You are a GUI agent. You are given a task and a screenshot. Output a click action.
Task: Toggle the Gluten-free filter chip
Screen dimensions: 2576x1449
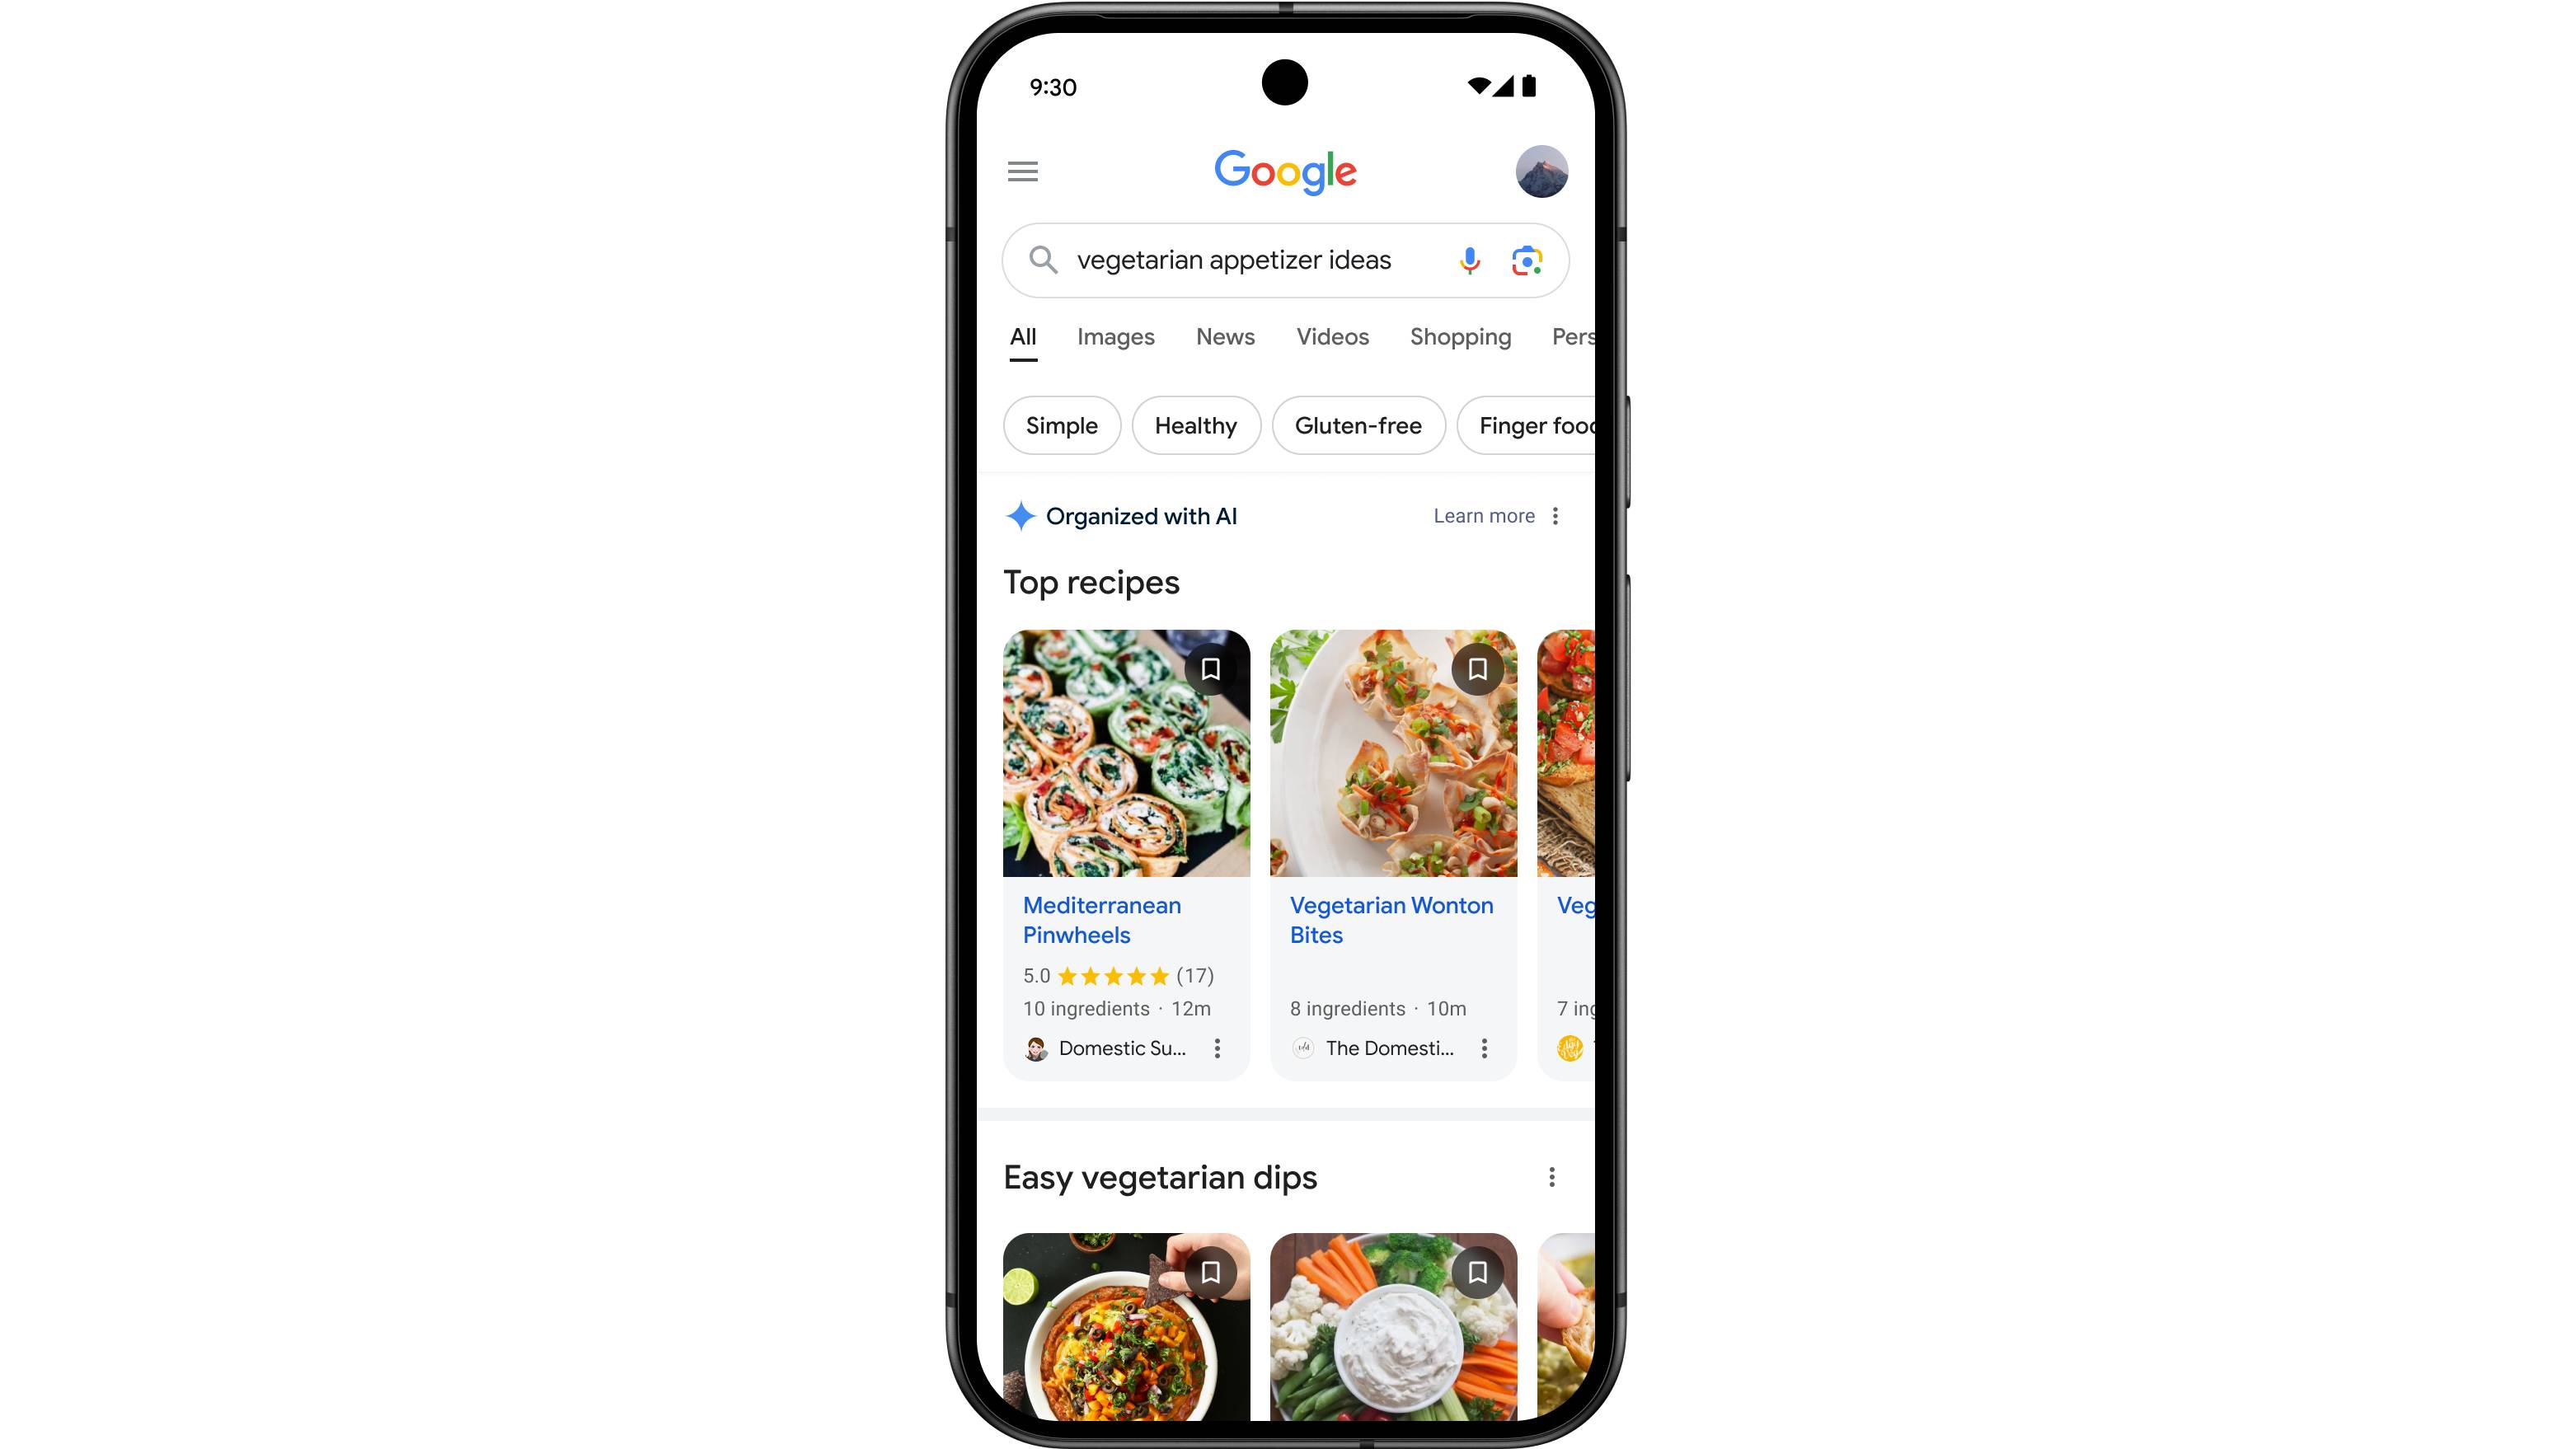click(1357, 424)
